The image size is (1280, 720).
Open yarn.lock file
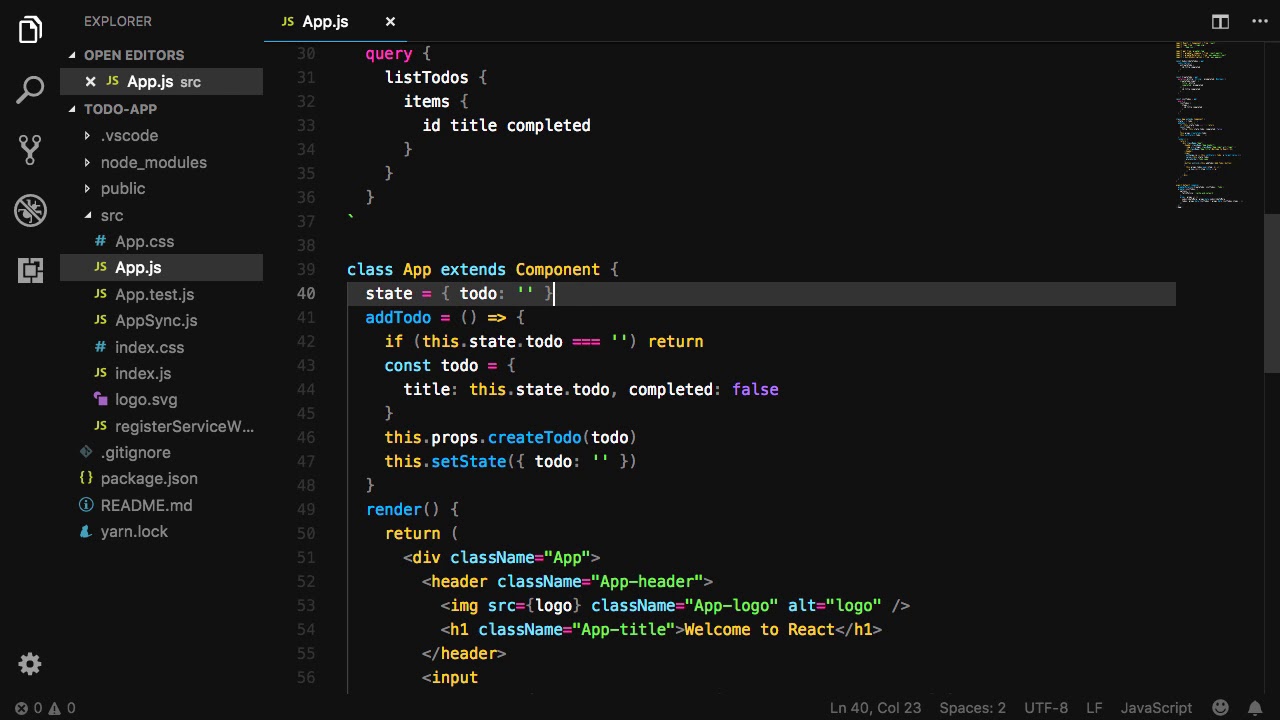pos(134,531)
